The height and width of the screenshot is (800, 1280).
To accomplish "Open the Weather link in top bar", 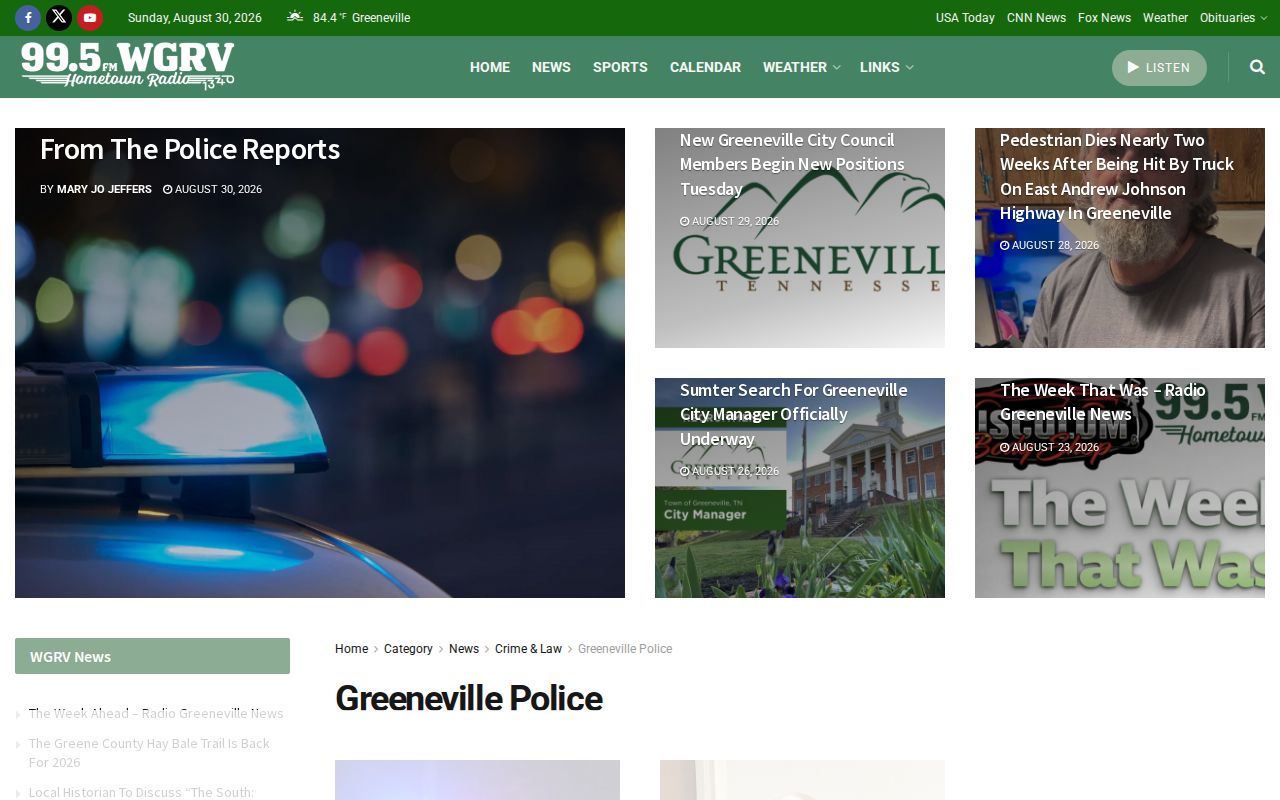I will click(x=1165, y=18).
